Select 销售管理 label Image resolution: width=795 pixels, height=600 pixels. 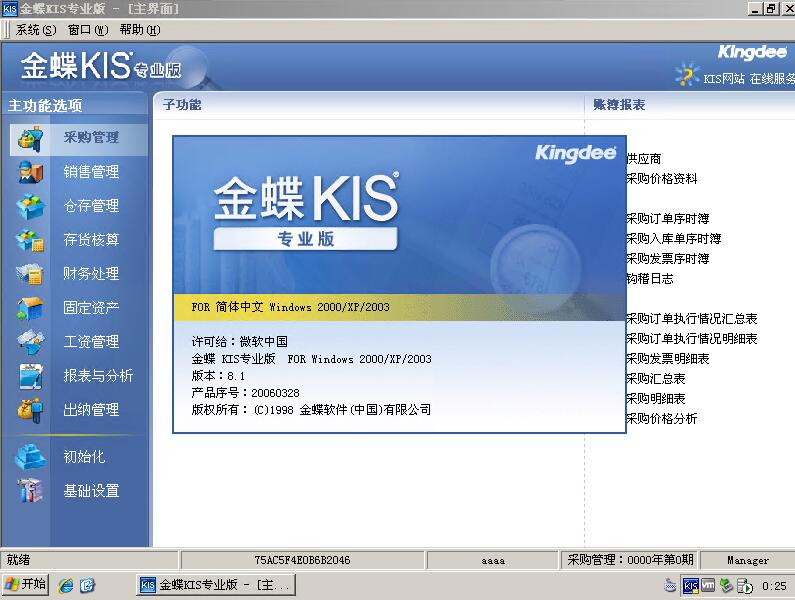pyautogui.click(x=91, y=171)
